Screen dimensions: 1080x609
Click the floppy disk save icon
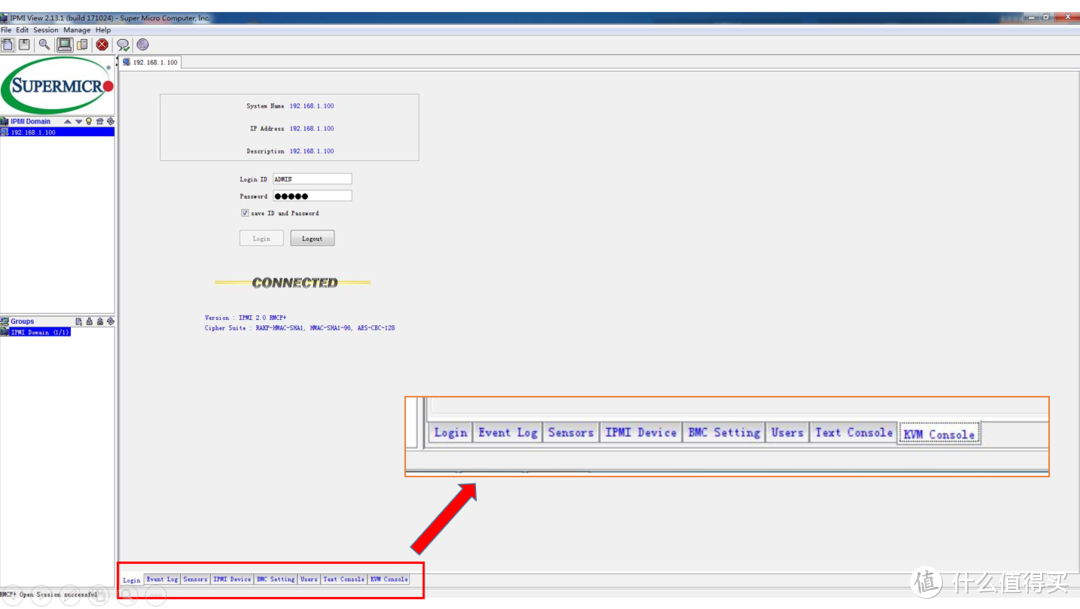[24, 45]
